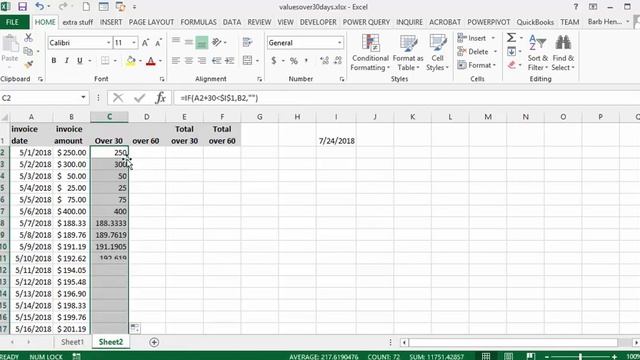Click Increase Decimal icon
The image size is (640, 360).
[324, 61]
